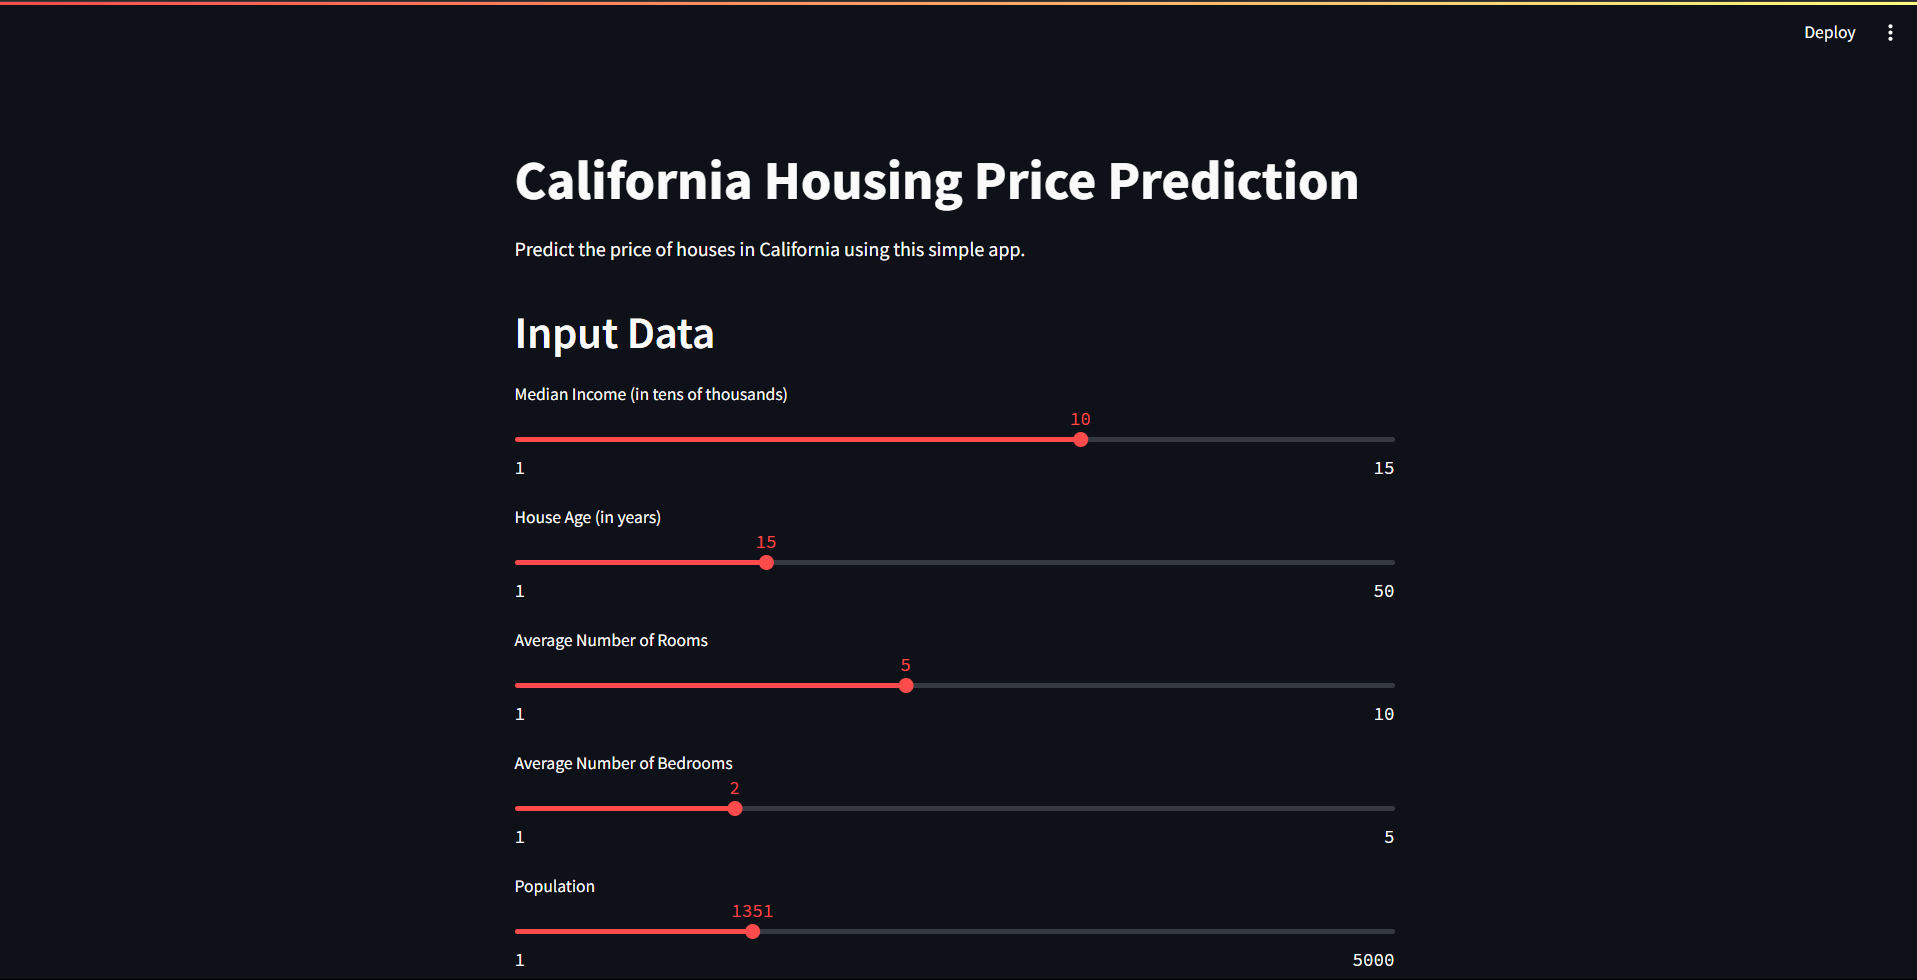The height and width of the screenshot is (980, 1917).
Task: Click the Average Number of Rooms slider handle
Action: pyautogui.click(x=906, y=686)
